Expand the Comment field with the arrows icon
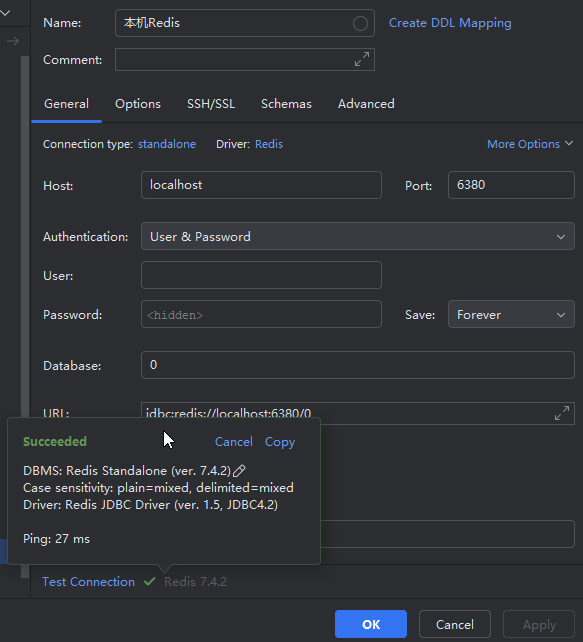The height and width of the screenshot is (642, 583). pos(362,59)
